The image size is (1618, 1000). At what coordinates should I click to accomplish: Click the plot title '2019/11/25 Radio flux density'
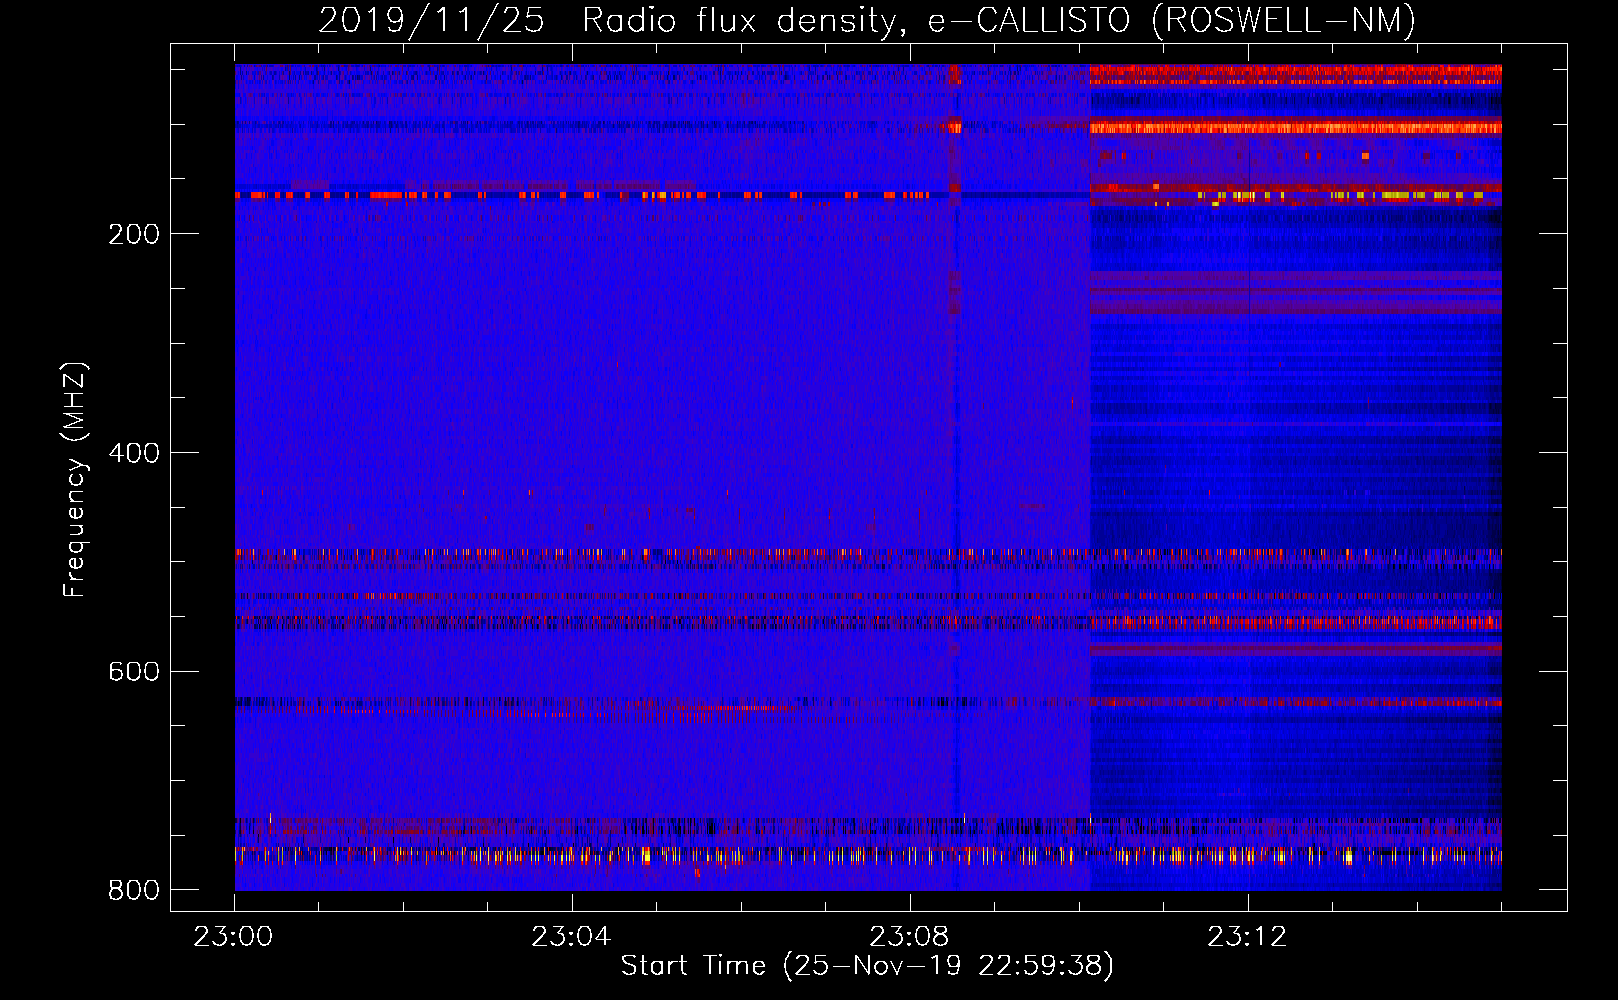pyautogui.click(x=867, y=20)
